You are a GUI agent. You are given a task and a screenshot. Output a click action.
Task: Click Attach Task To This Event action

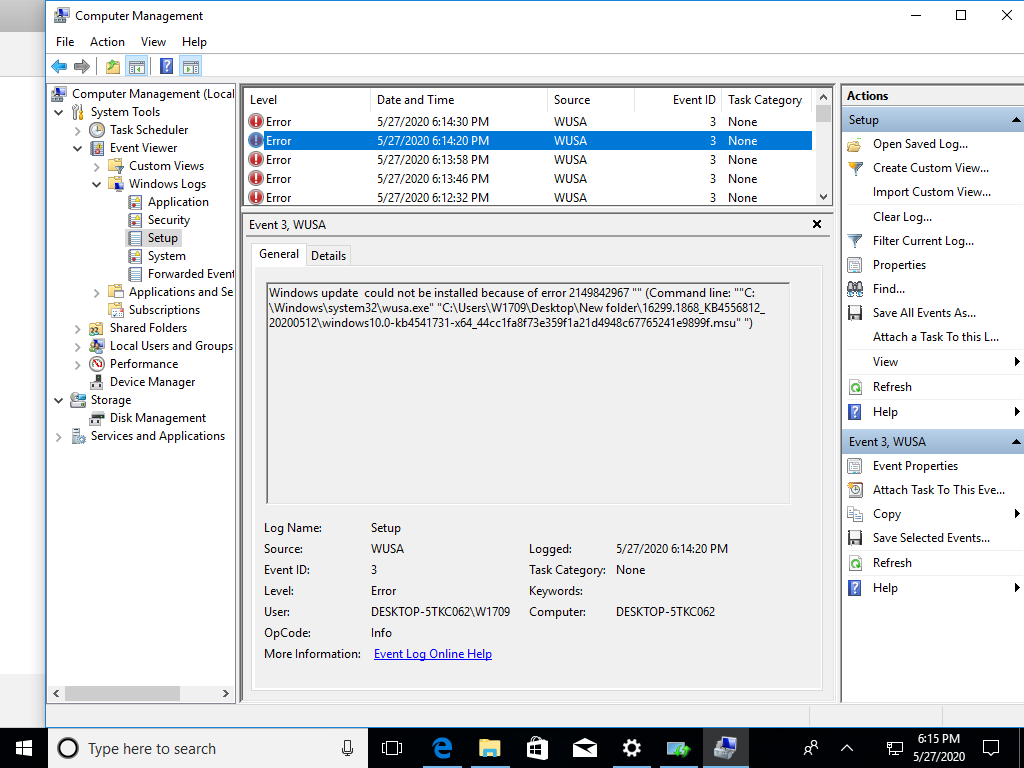coord(938,490)
